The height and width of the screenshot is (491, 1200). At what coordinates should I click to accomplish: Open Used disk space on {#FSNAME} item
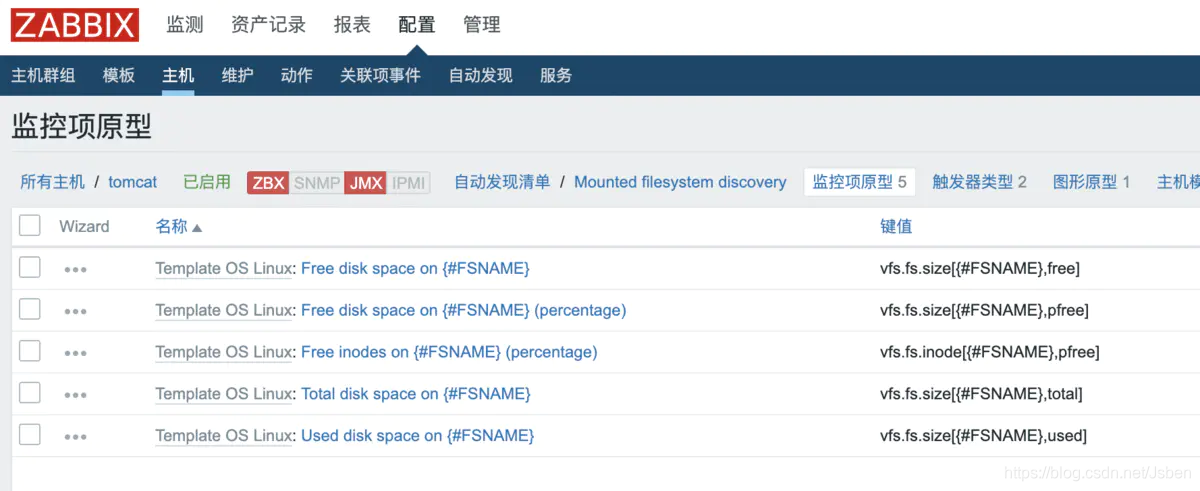click(x=418, y=436)
